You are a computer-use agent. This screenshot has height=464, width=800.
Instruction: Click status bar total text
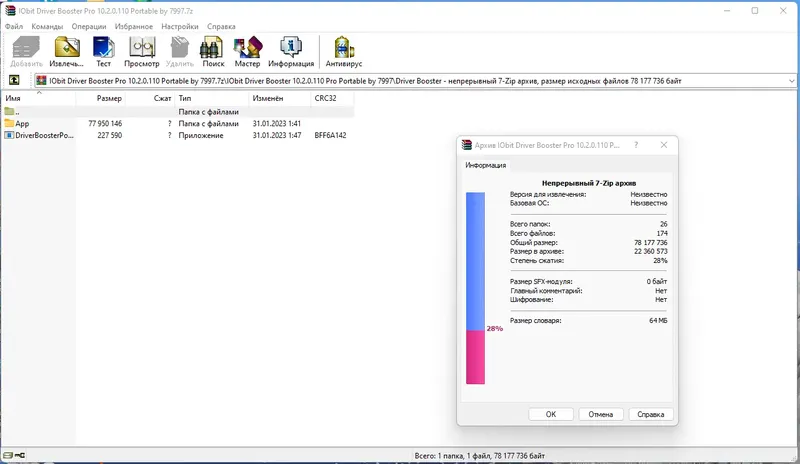coord(480,455)
